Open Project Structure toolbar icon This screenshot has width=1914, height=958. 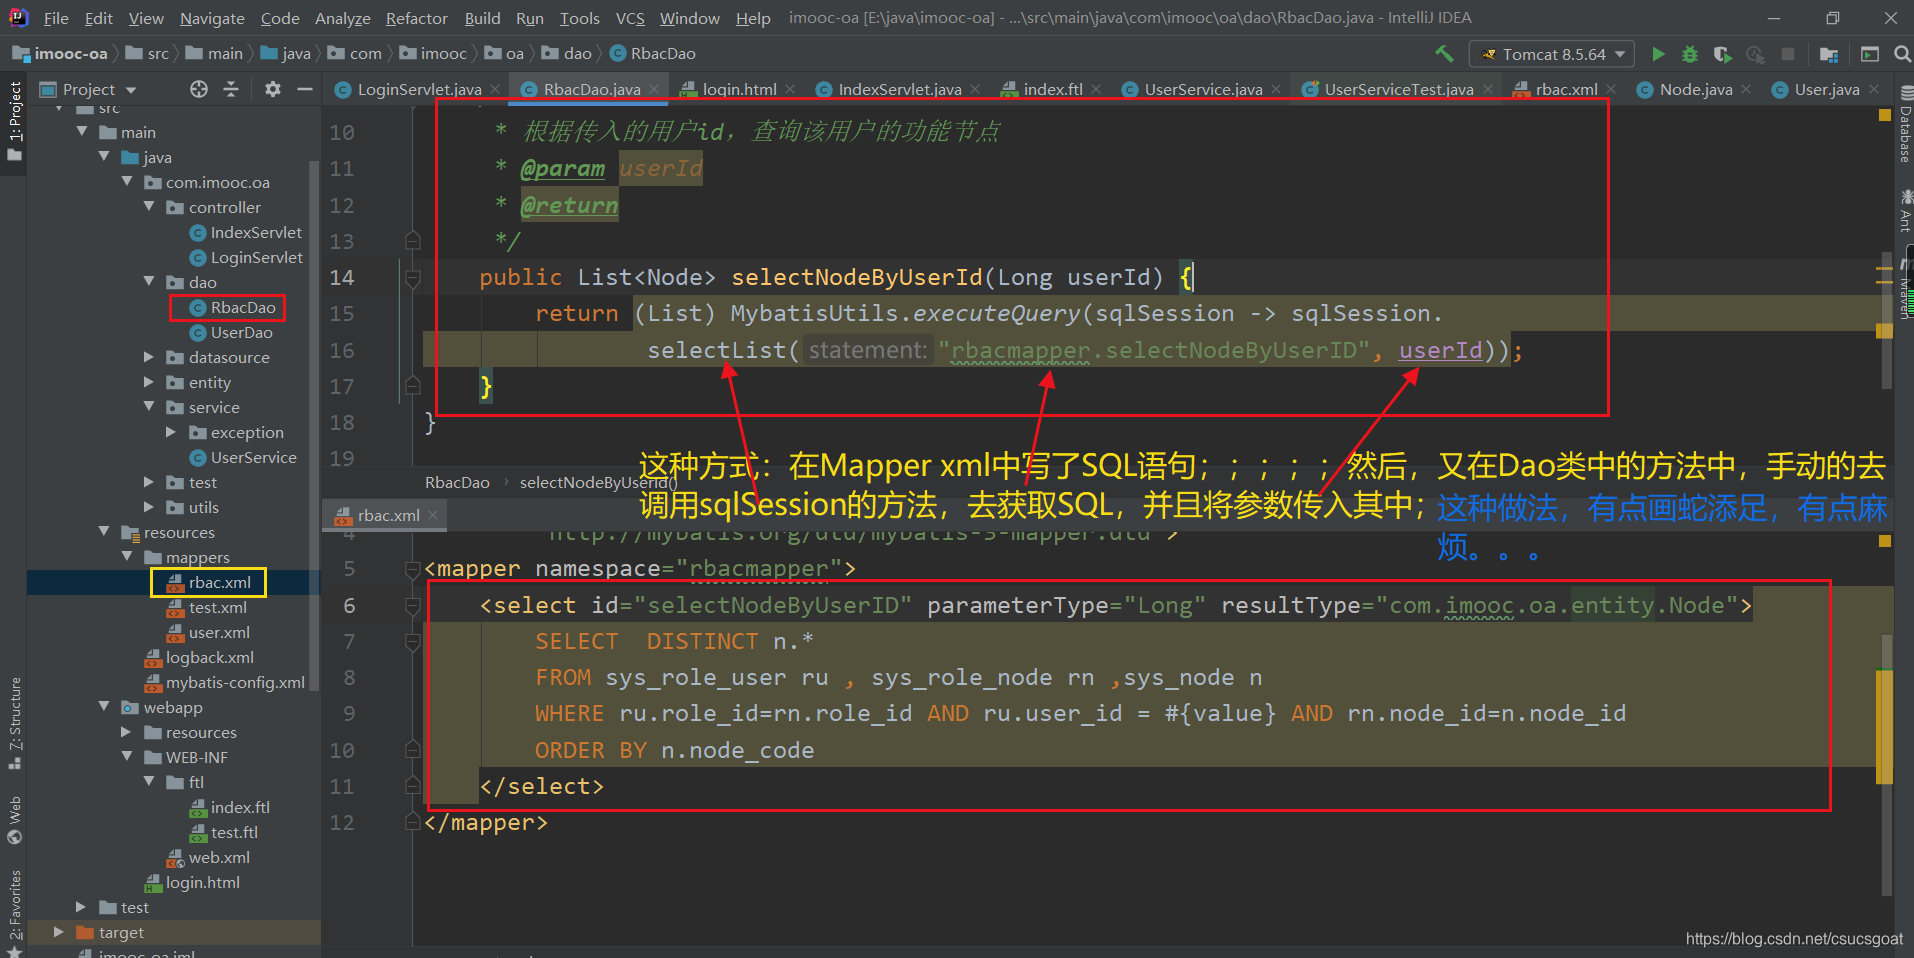click(1829, 54)
